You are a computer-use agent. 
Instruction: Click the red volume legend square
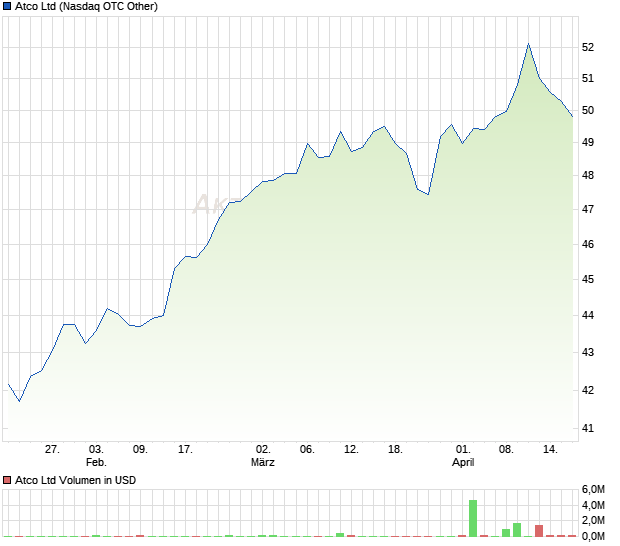[7, 480]
